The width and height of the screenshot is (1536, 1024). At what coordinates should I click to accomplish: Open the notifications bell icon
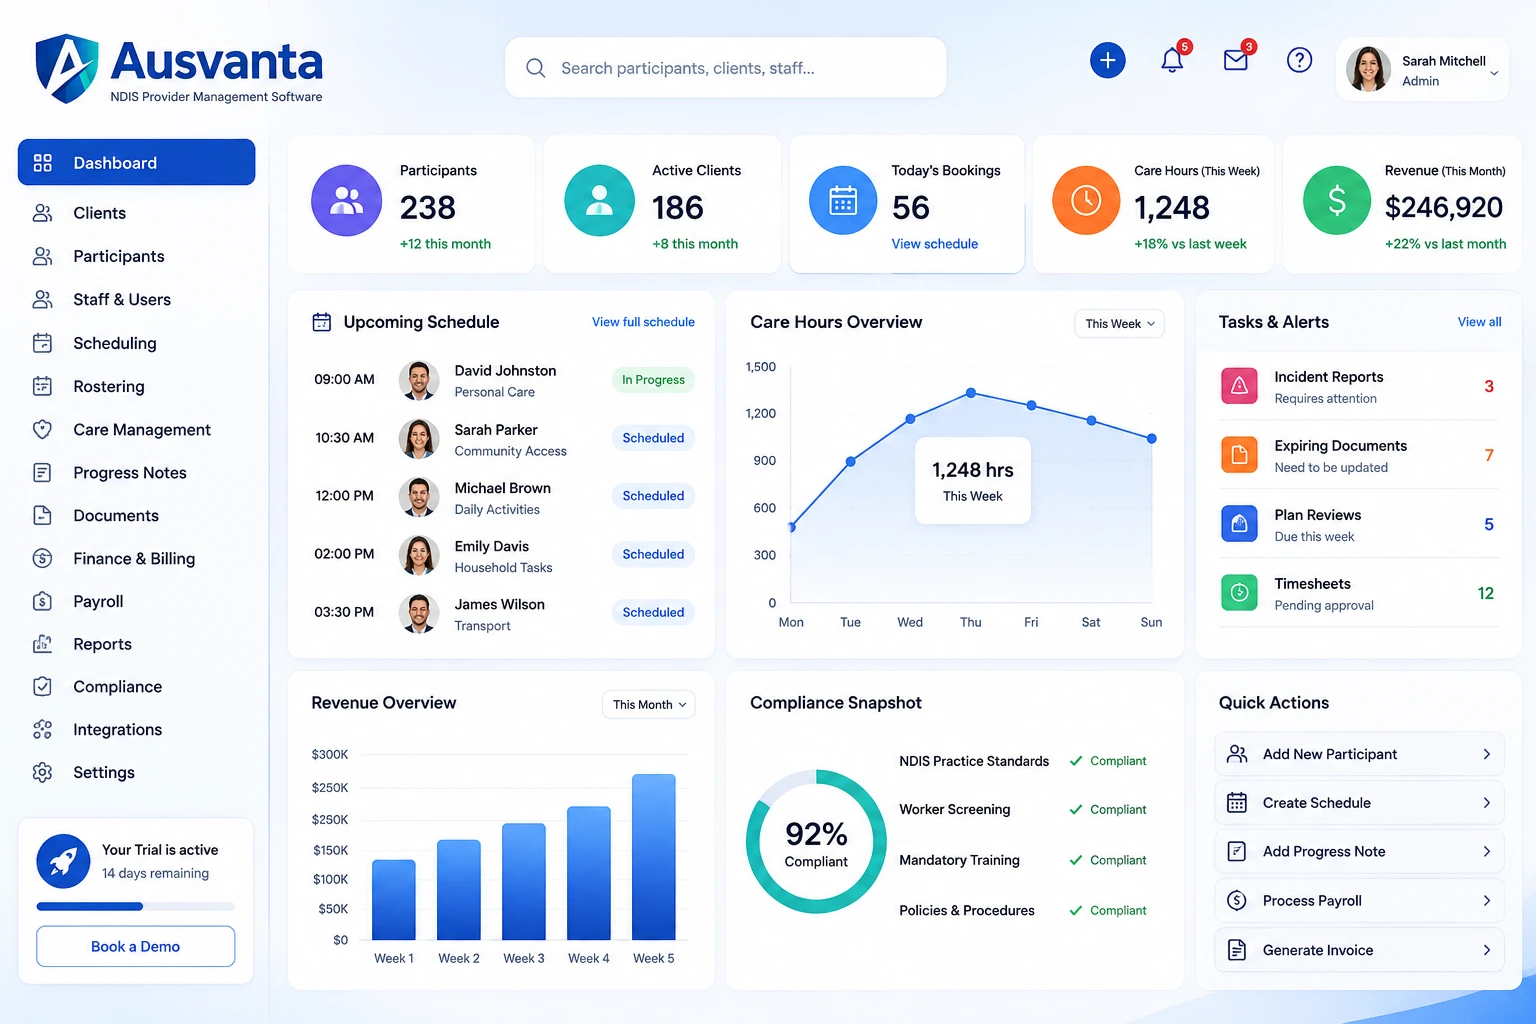click(x=1172, y=60)
